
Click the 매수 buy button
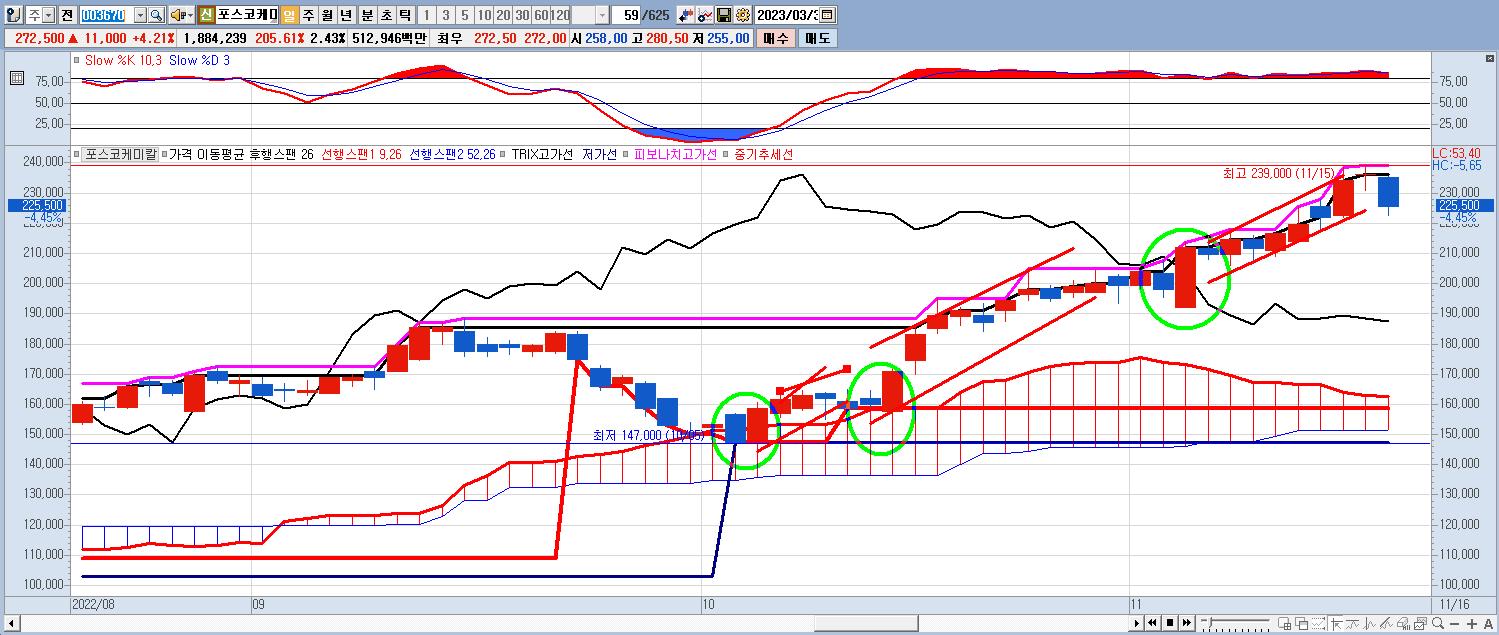775,38
